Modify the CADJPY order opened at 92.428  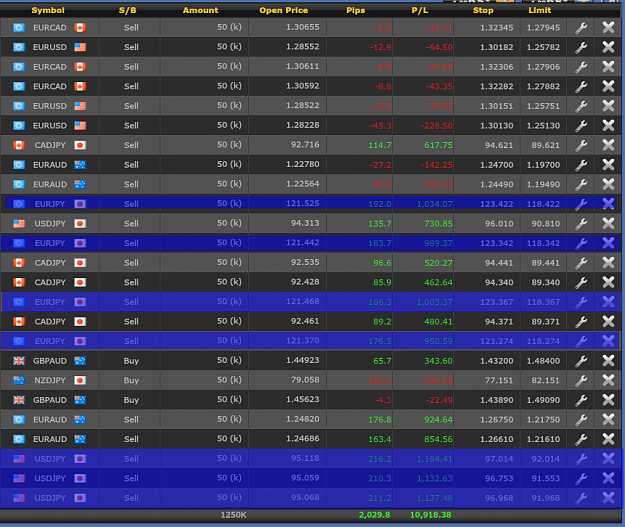pyautogui.click(x=581, y=282)
